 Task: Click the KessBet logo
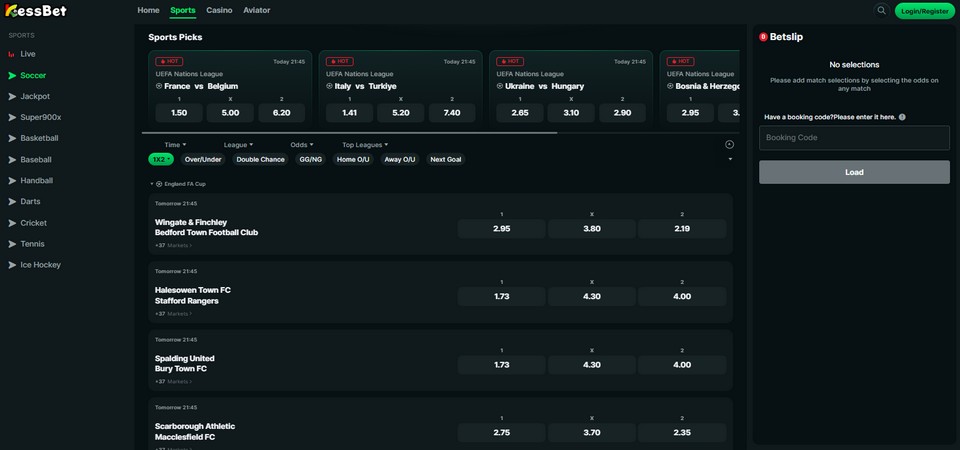click(36, 10)
